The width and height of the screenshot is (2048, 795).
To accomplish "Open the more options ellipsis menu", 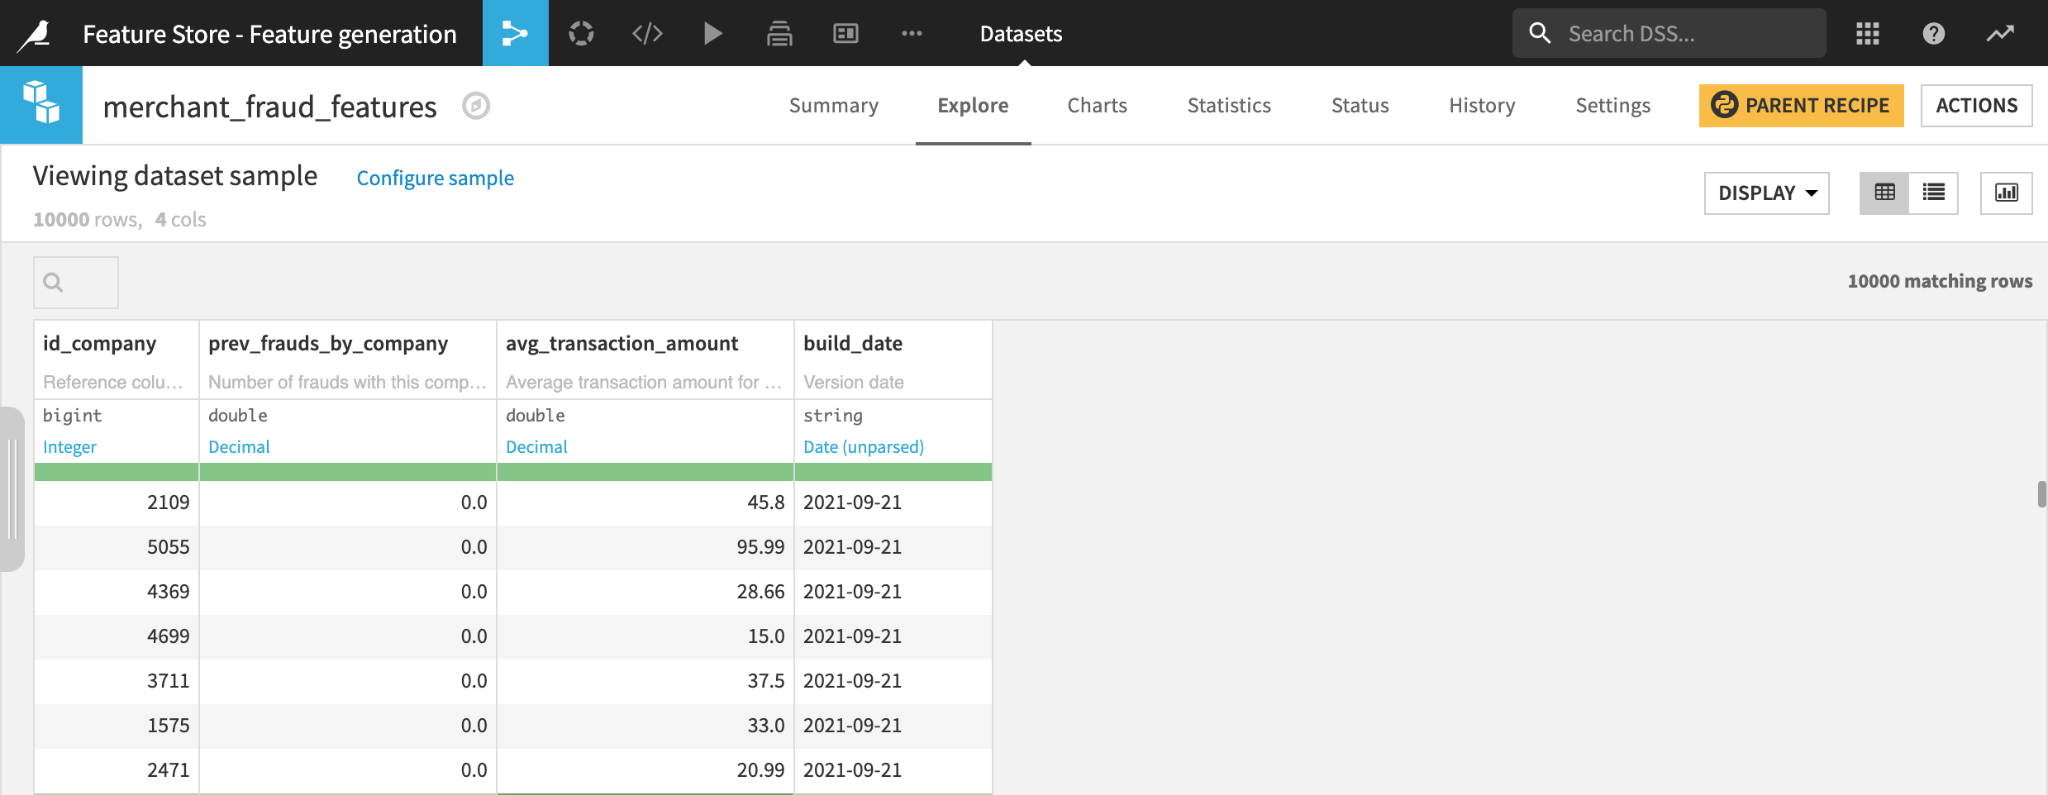I will click(912, 33).
